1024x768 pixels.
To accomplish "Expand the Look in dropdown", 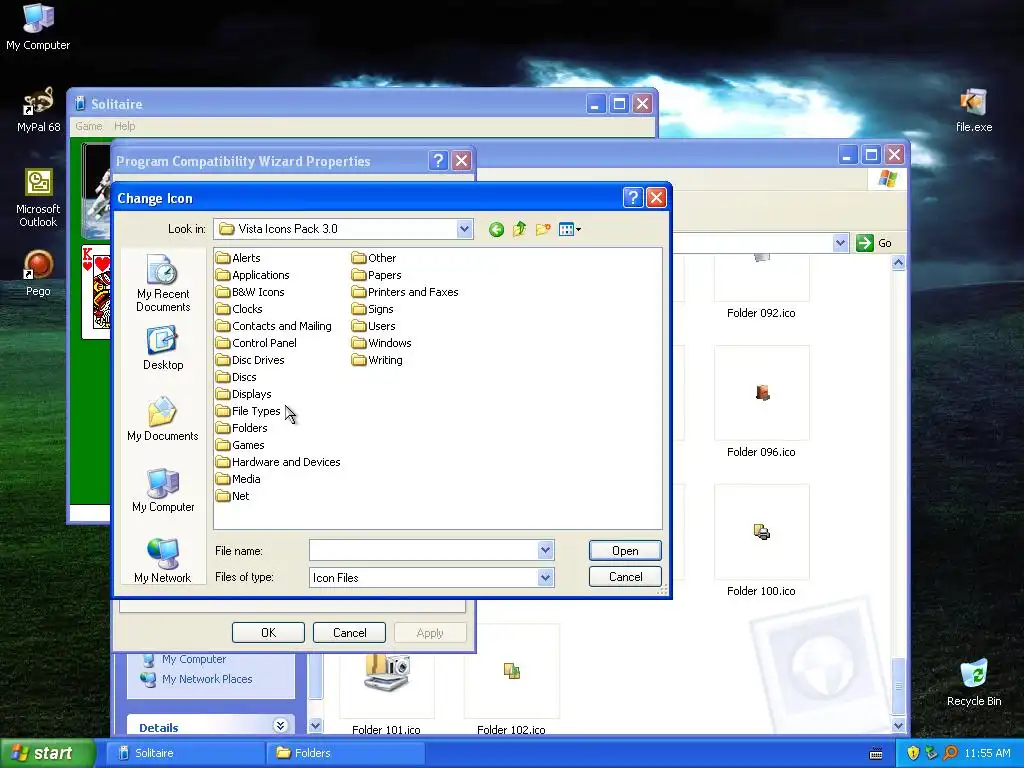I will (x=464, y=229).
